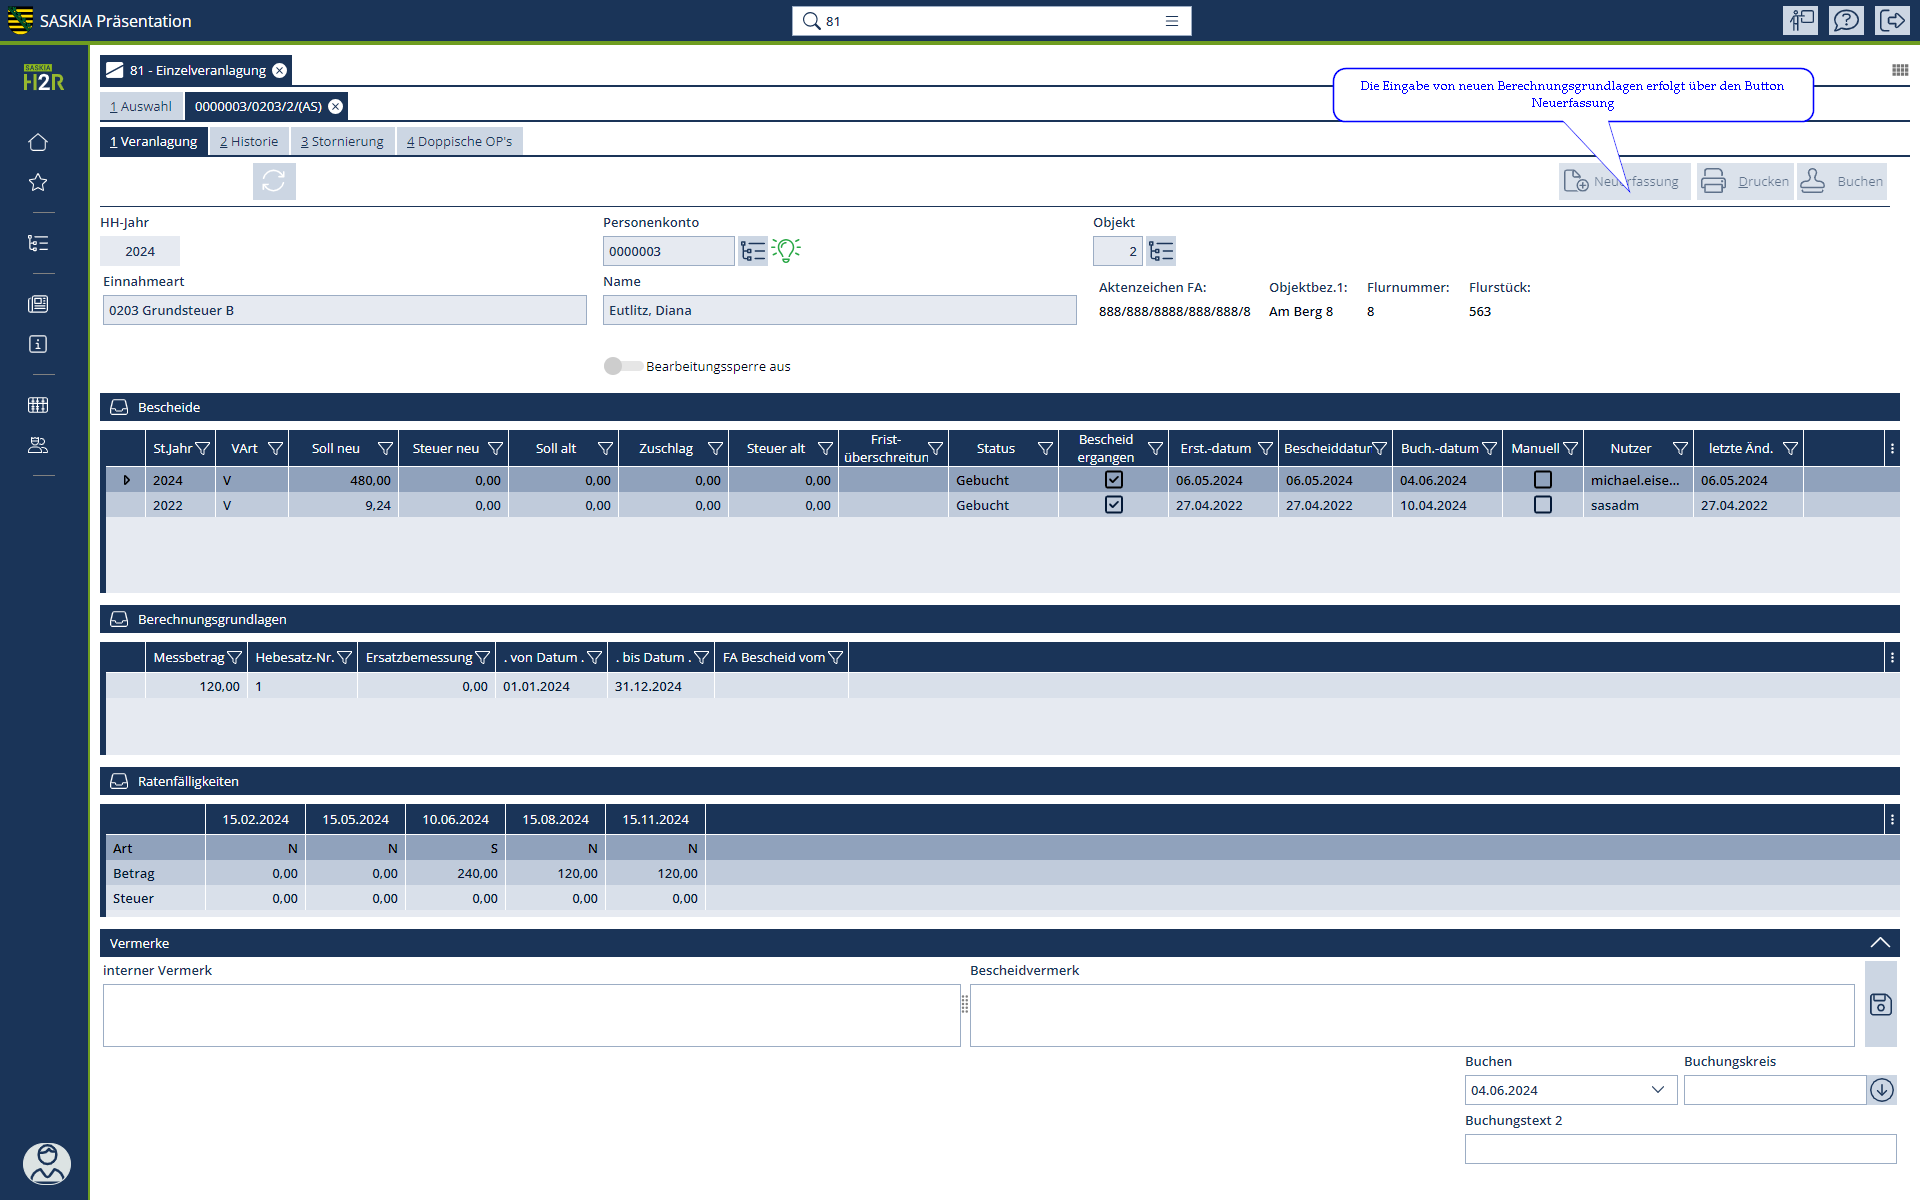Click the refresh icon button
The width and height of the screenshot is (1920, 1200).
pyautogui.click(x=274, y=181)
